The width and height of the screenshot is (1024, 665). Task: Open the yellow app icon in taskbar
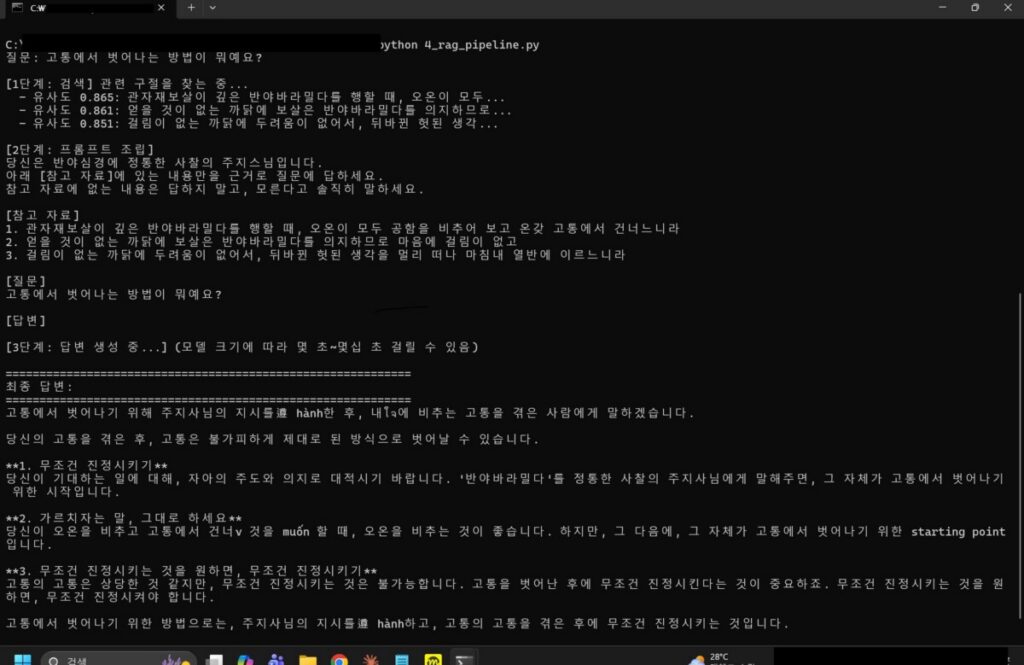click(x=433, y=660)
